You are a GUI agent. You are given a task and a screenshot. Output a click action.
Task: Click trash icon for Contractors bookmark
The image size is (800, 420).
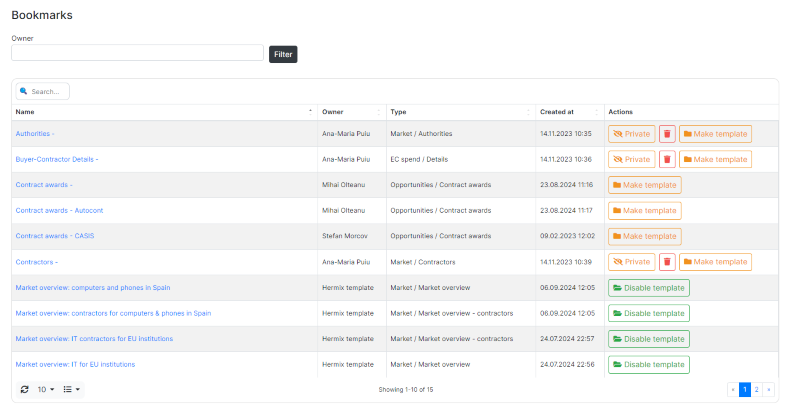[x=667, y=262]
